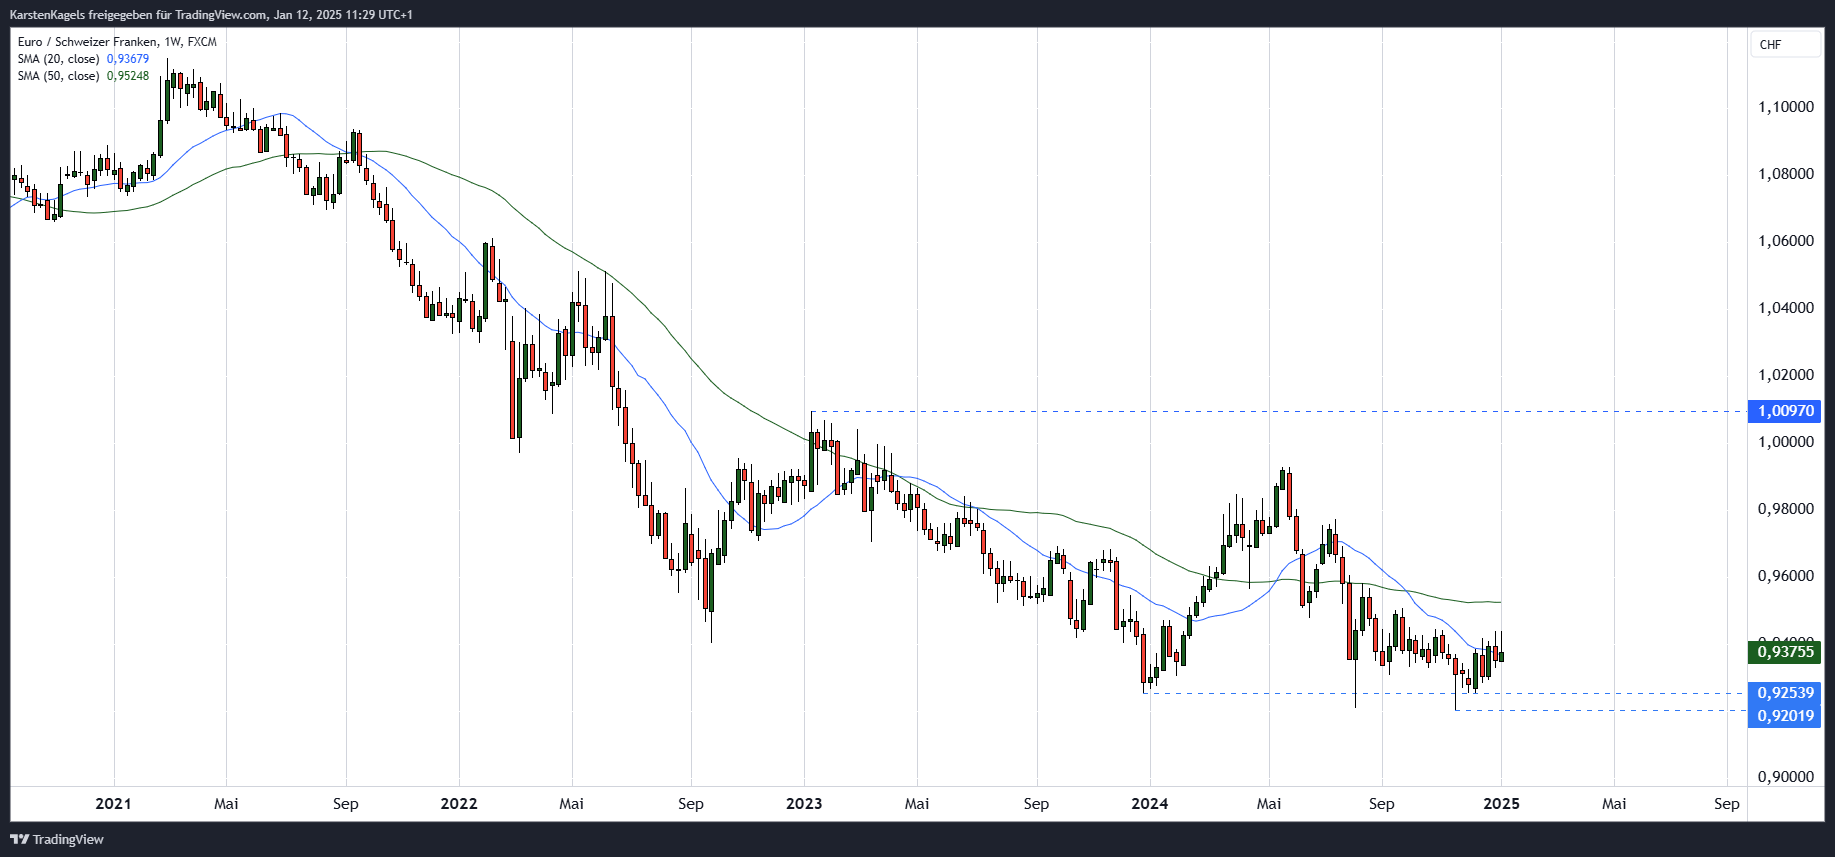The image size is (1835, 857).
Task: Click the 1,10000 price axis tick
Action: [1786, 107]
